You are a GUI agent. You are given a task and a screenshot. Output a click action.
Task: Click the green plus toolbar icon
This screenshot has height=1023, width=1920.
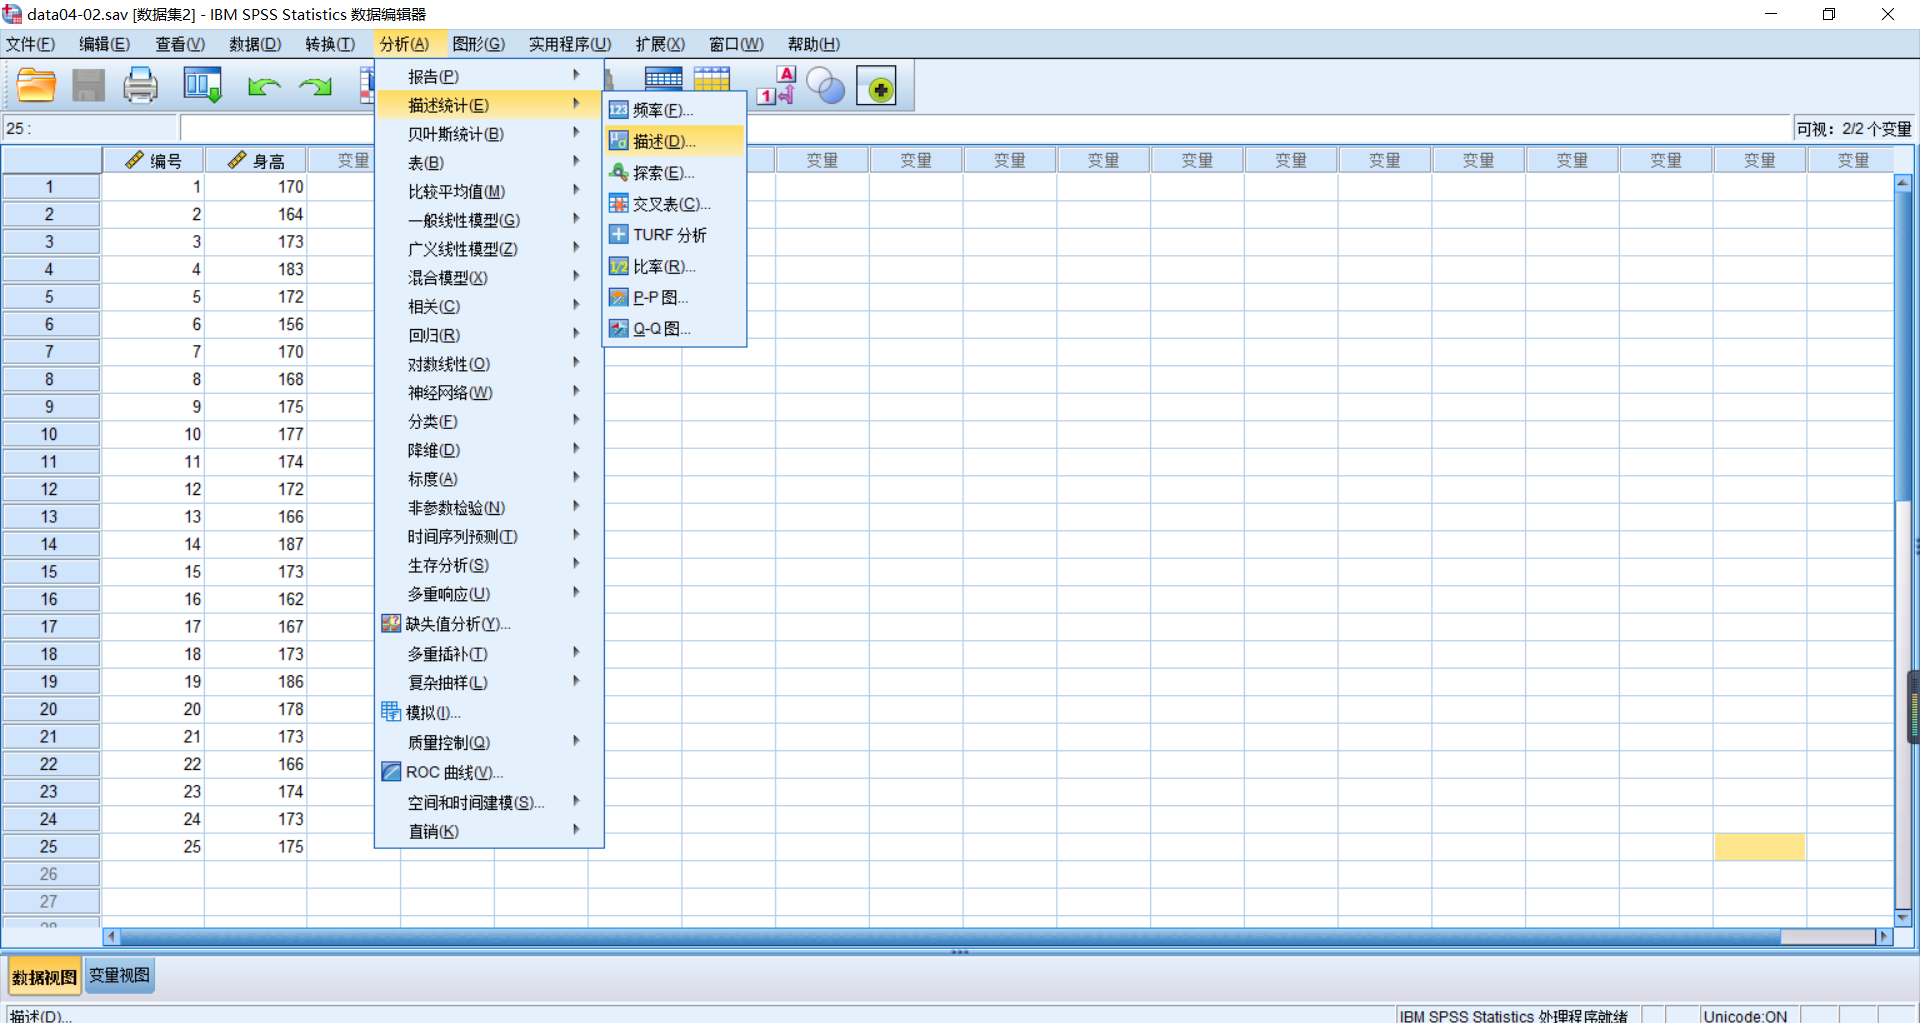877,87
